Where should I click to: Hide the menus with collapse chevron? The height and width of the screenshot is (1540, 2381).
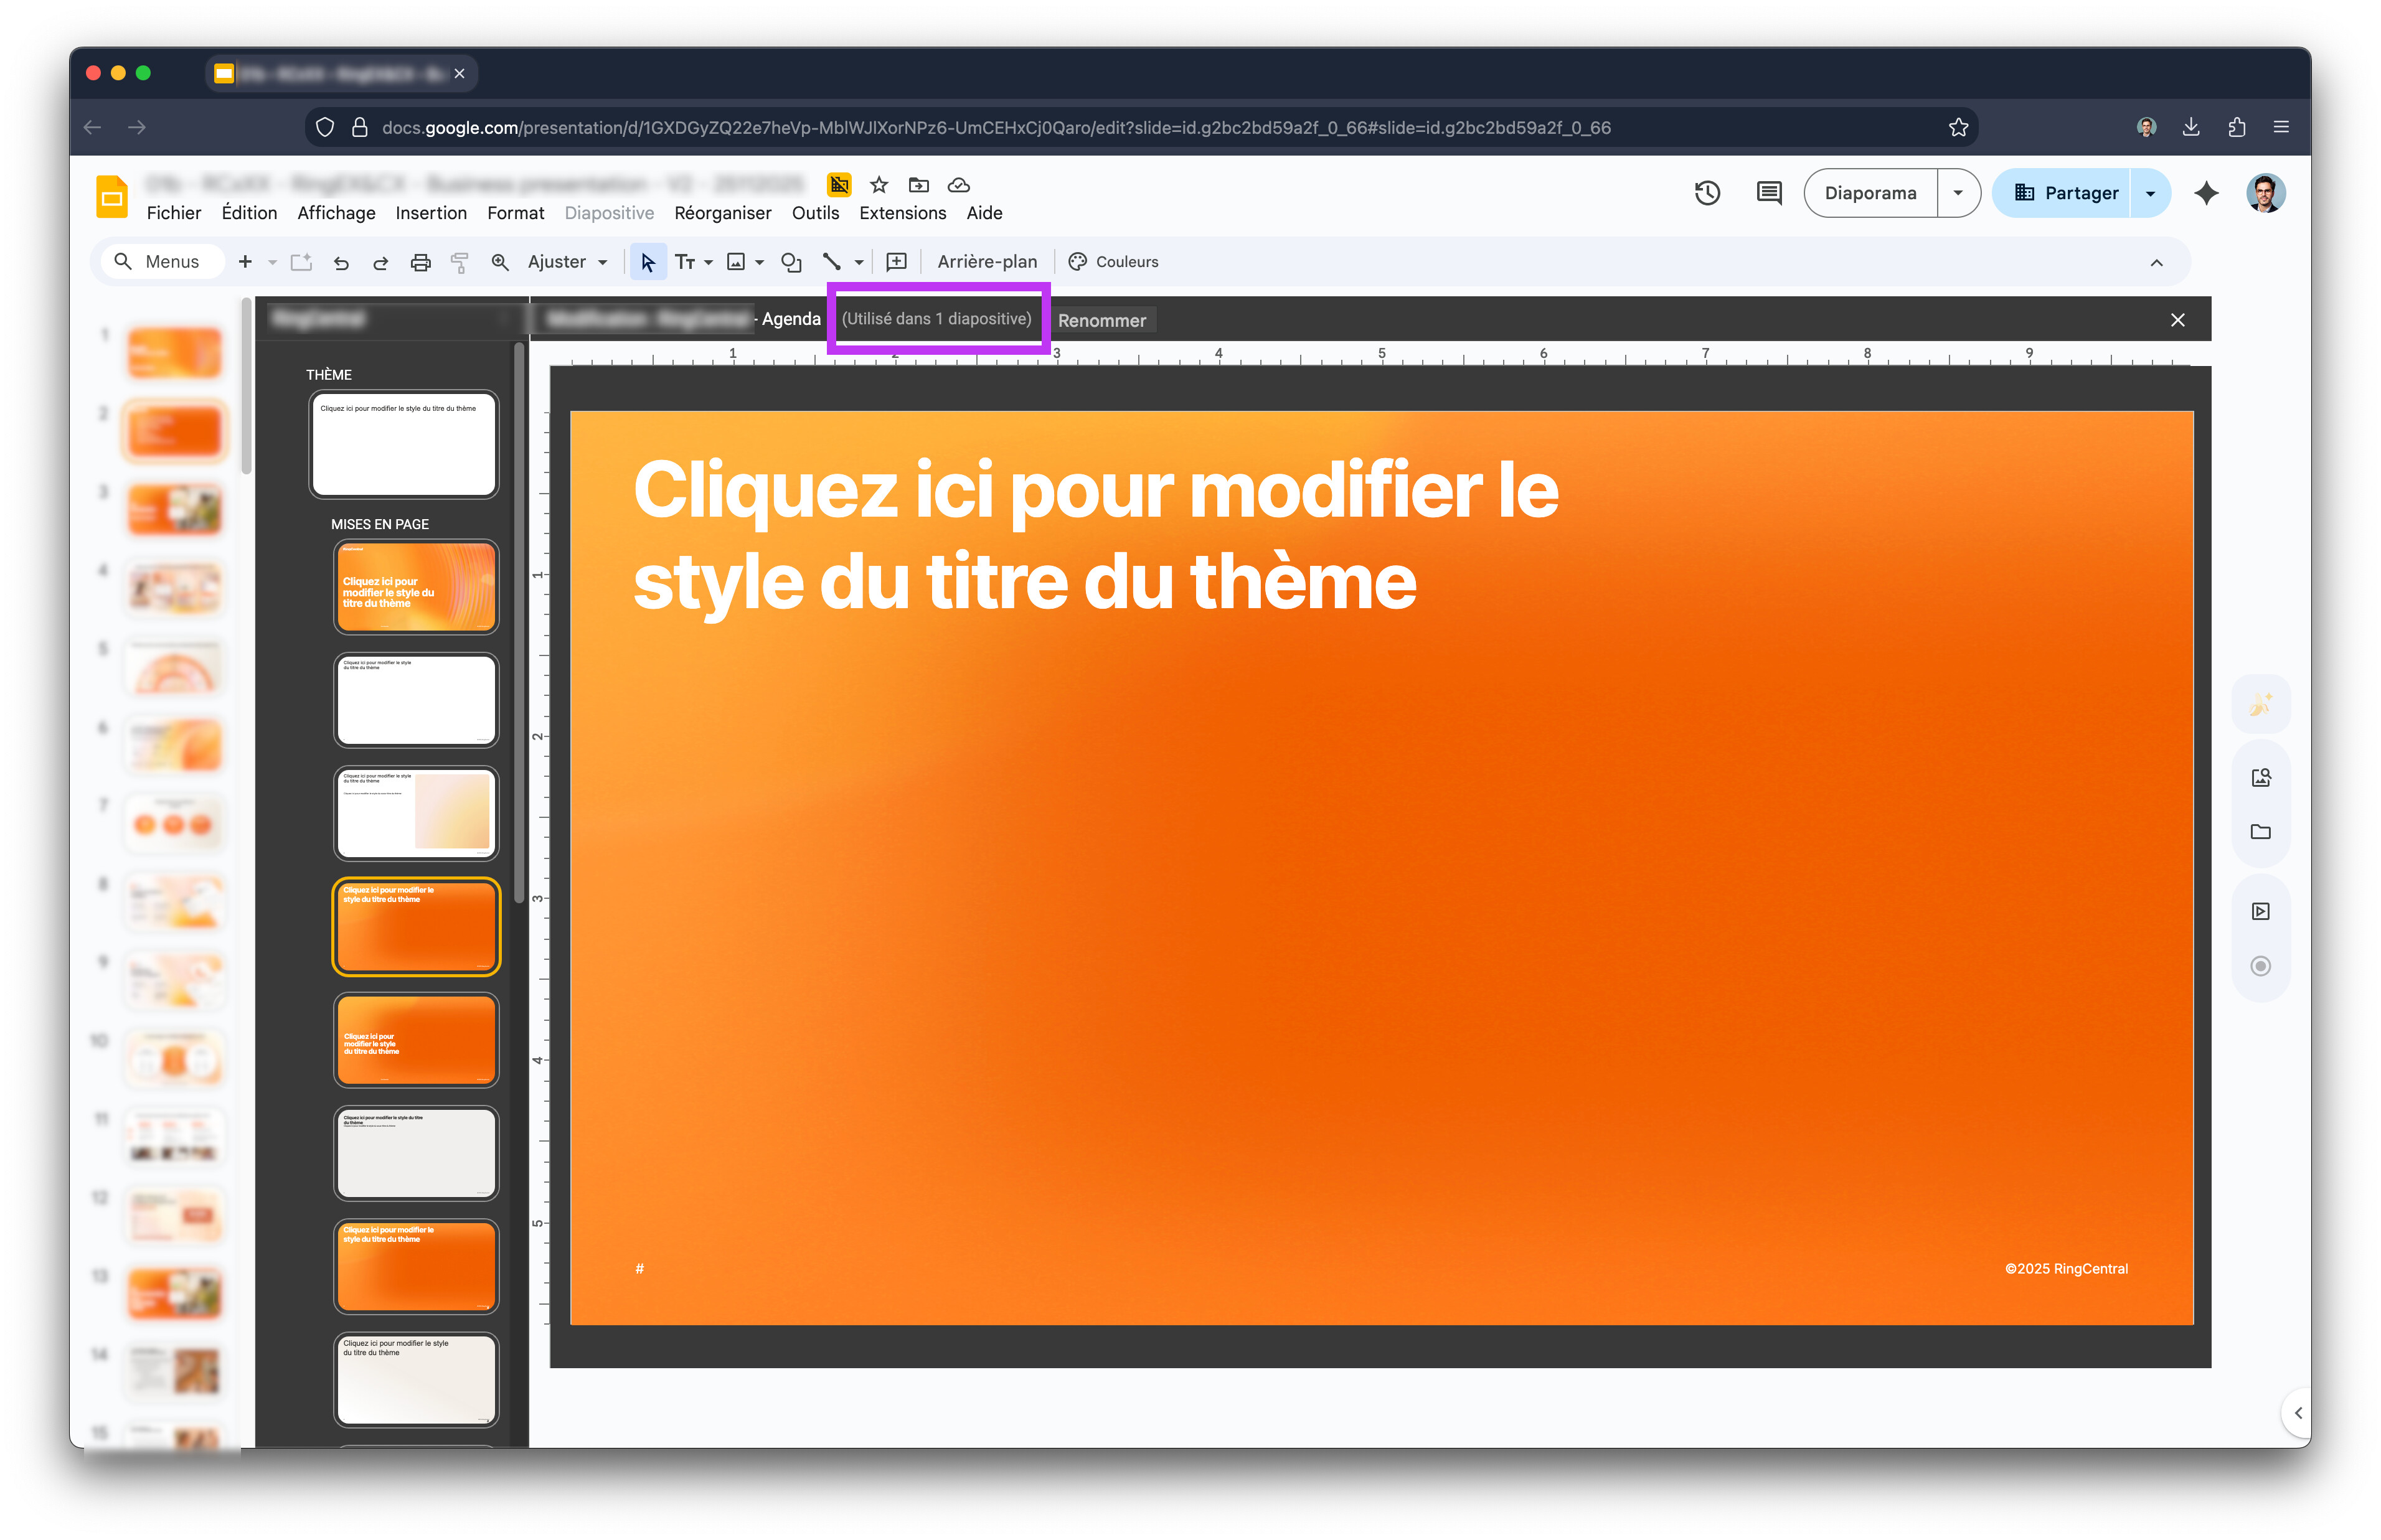tap(2156, 263)
